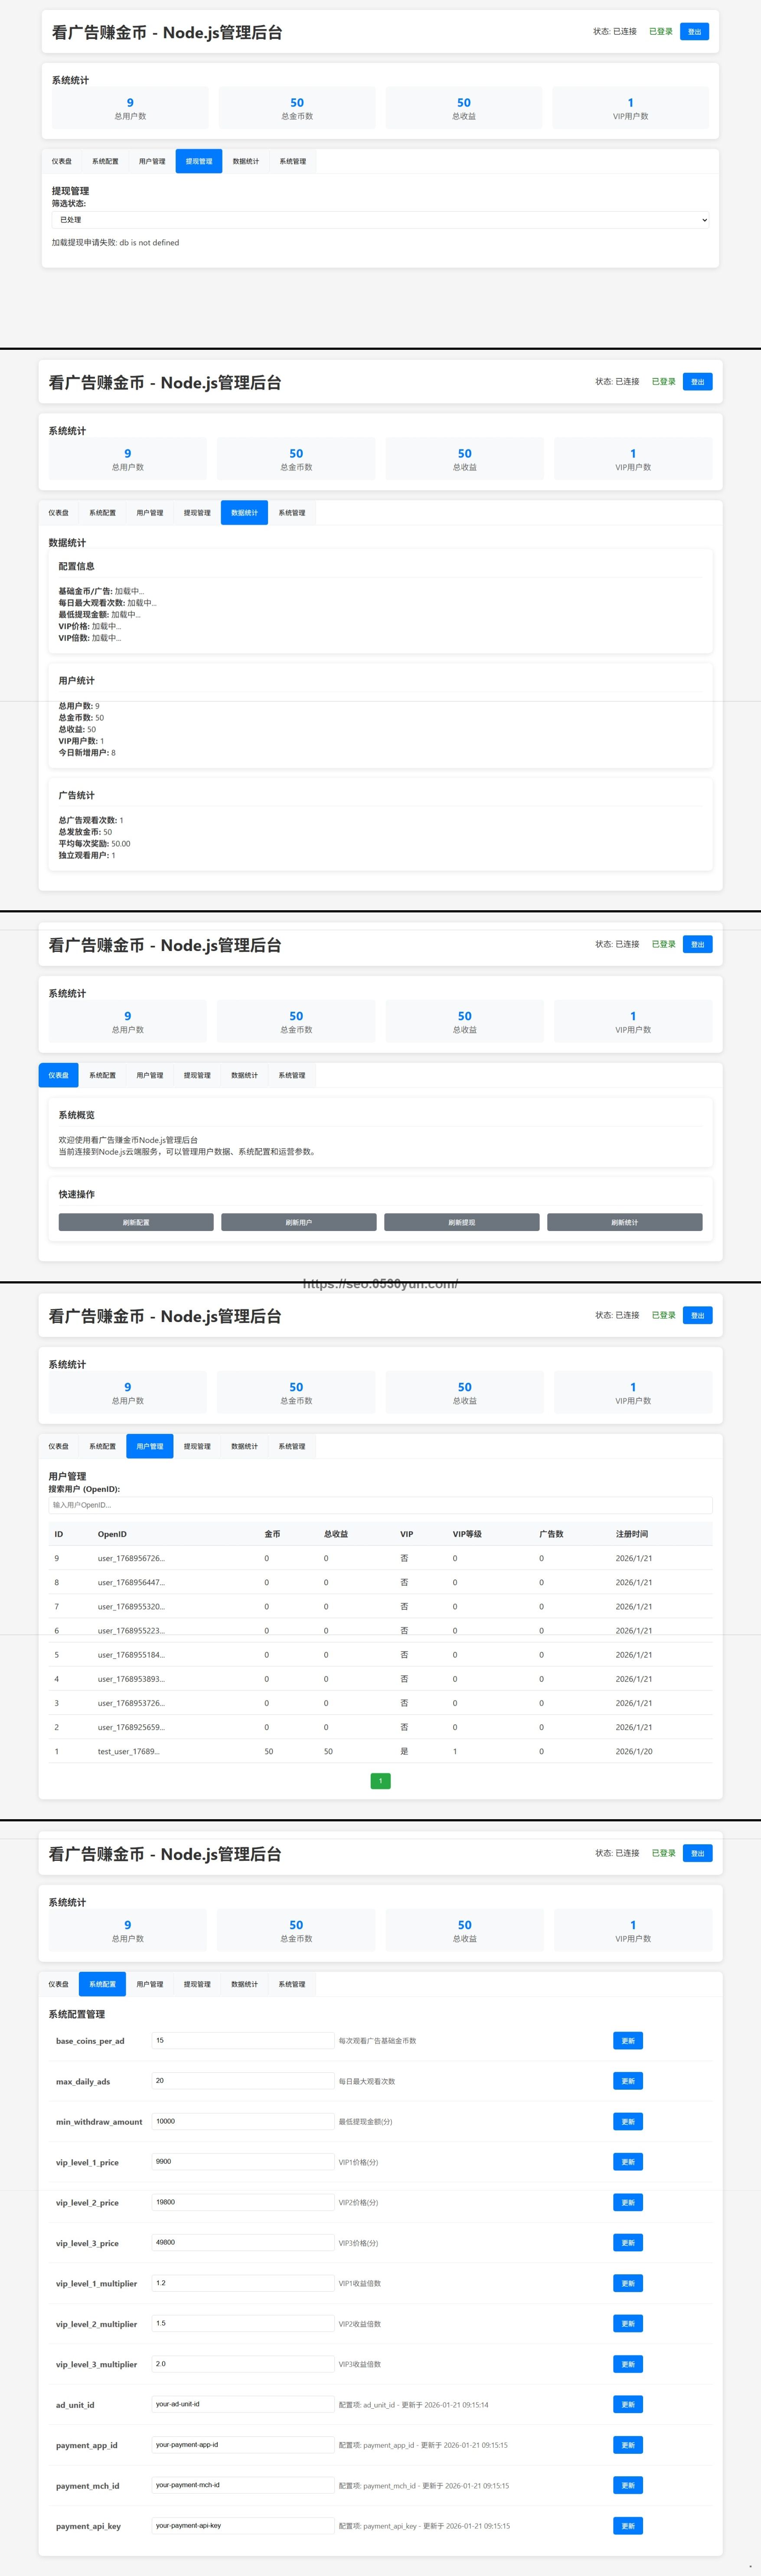Image resolution: width=761 pixels, height=2576 pixels.
Task: Click the 刷新提现 quick action button
Action: pos(462,1221)
